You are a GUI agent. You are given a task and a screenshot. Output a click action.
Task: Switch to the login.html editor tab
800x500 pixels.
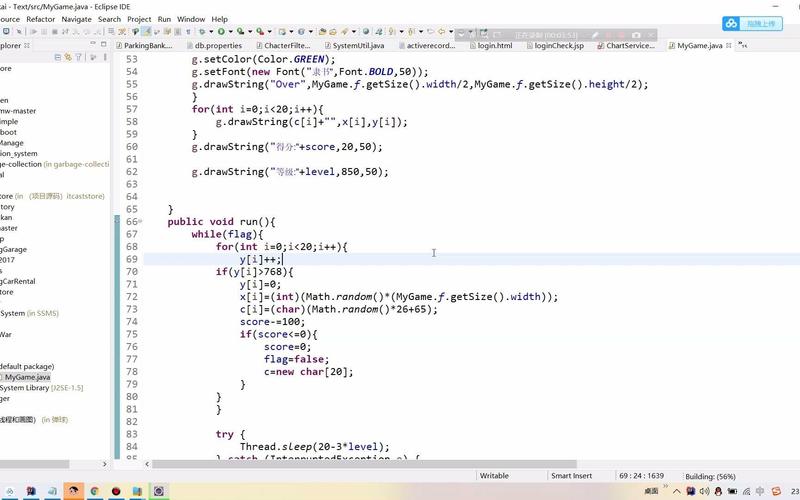491,45
